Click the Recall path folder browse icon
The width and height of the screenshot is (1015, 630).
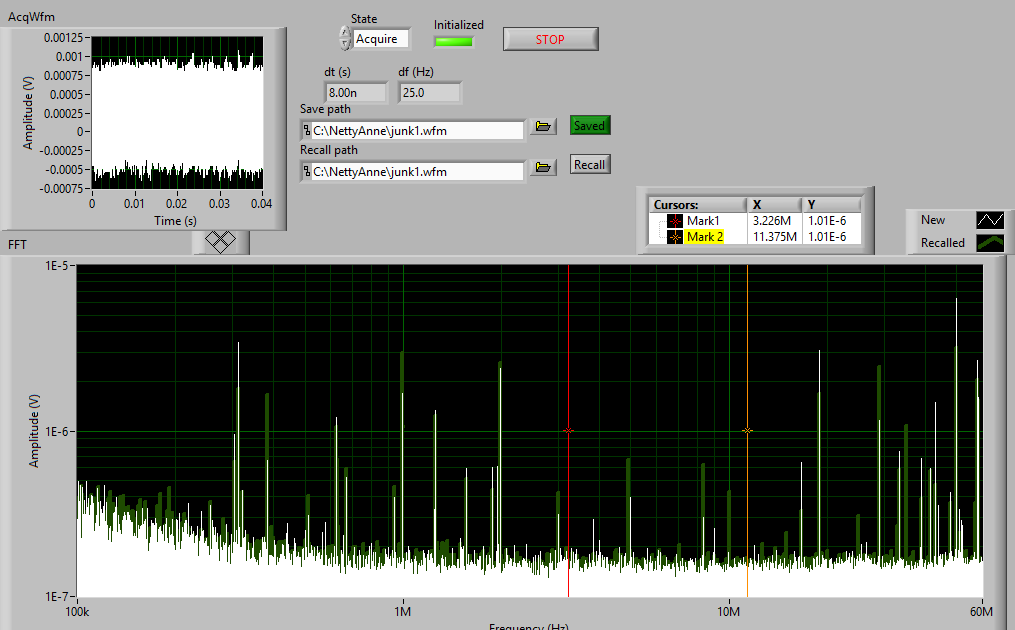tap(543, 168)
